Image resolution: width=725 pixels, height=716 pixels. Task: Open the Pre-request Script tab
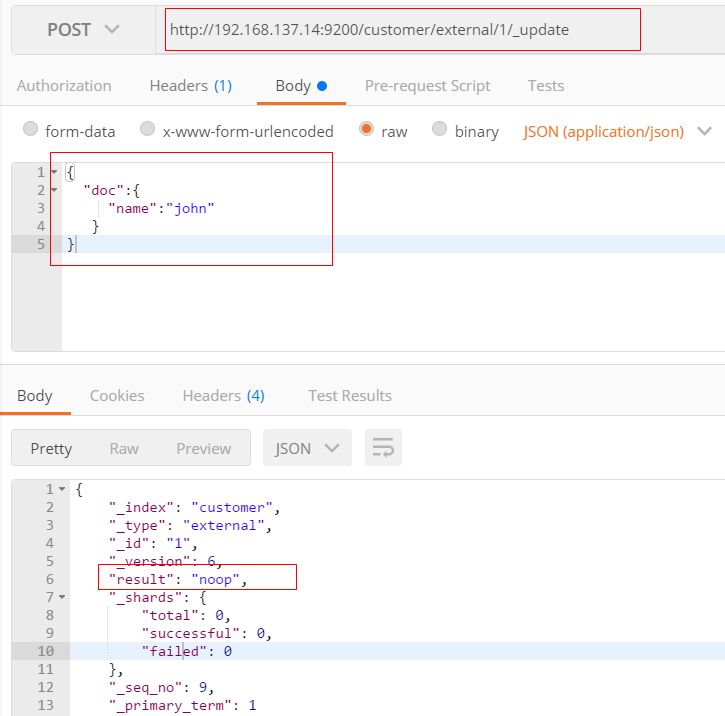(x=427, y=86)
